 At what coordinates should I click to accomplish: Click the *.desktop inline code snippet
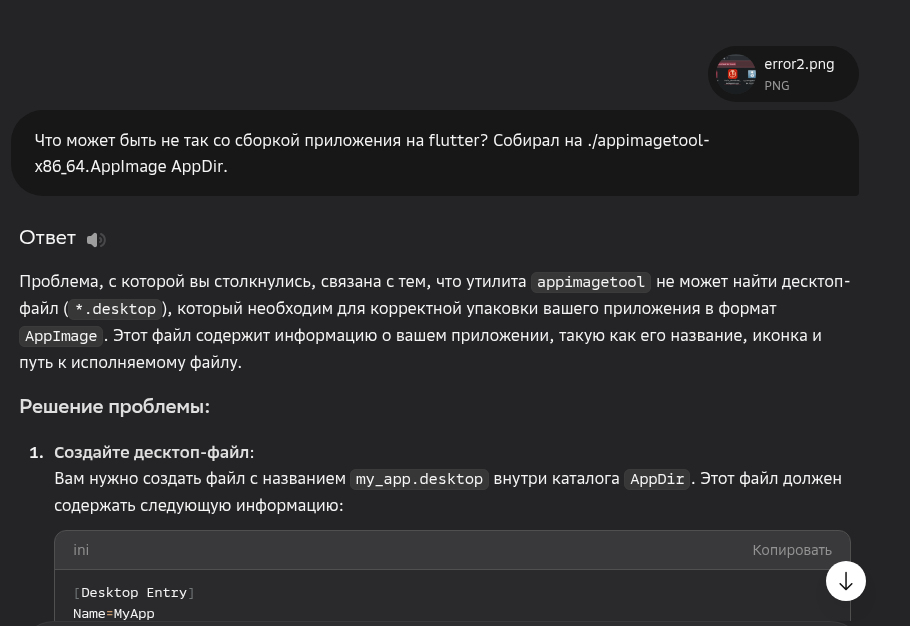pyautogui.click(x=115, y=309)
